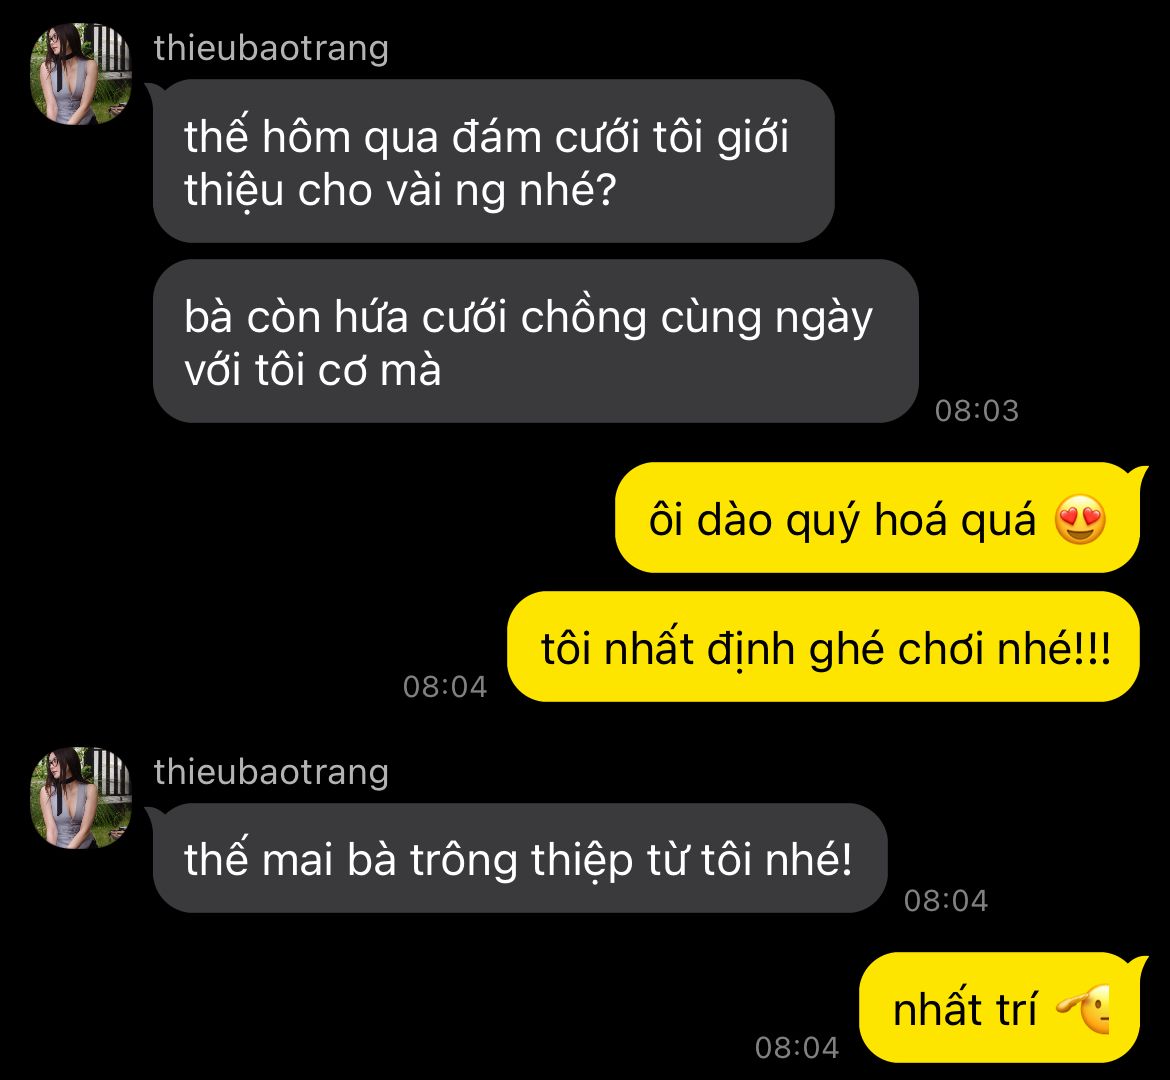Image resolution: width=1170 pixels, height=1080 pixels.
Task: Tap the top thieubaotrang username label
Action: coord(271,49)
